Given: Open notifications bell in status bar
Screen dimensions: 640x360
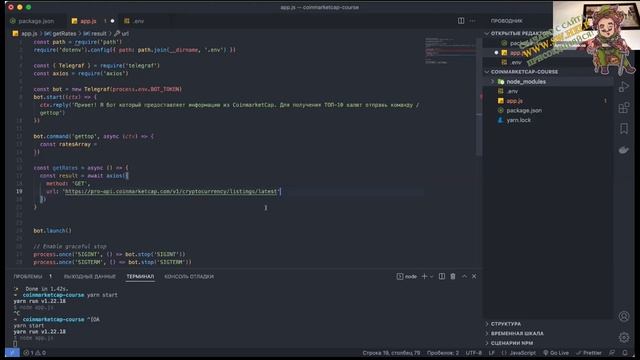Looking at the screenshot, I should click(625, 353).
